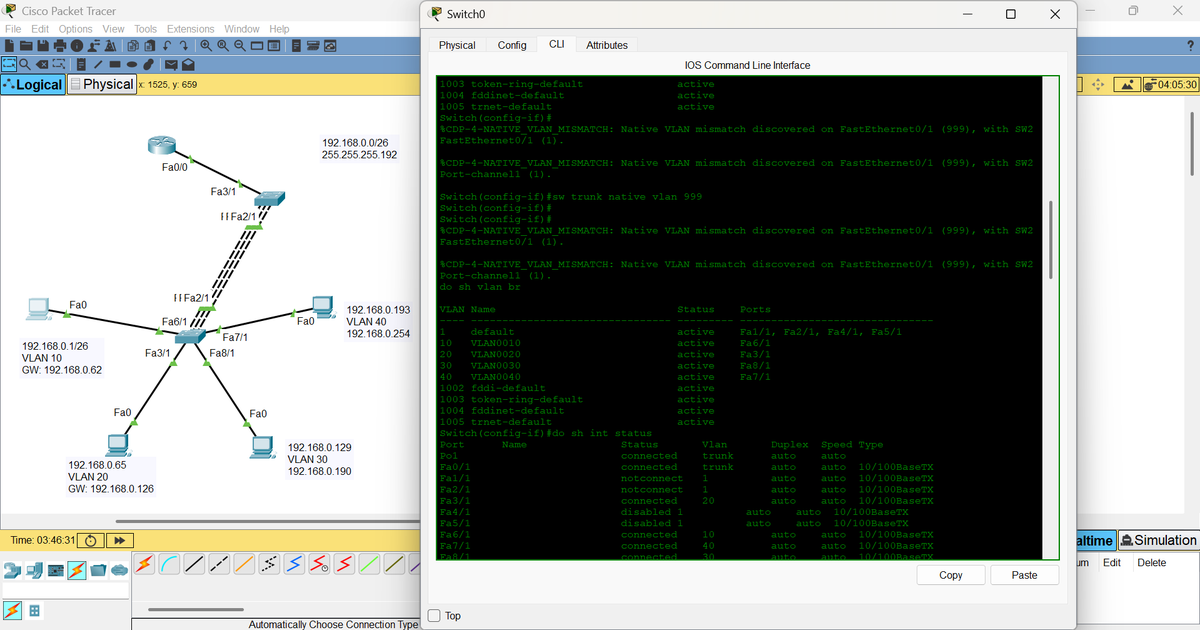The width and height of the screenshot is (1200, 630).
Task: Click the Edit button in PDU panel
Action: click(1111, 563)
